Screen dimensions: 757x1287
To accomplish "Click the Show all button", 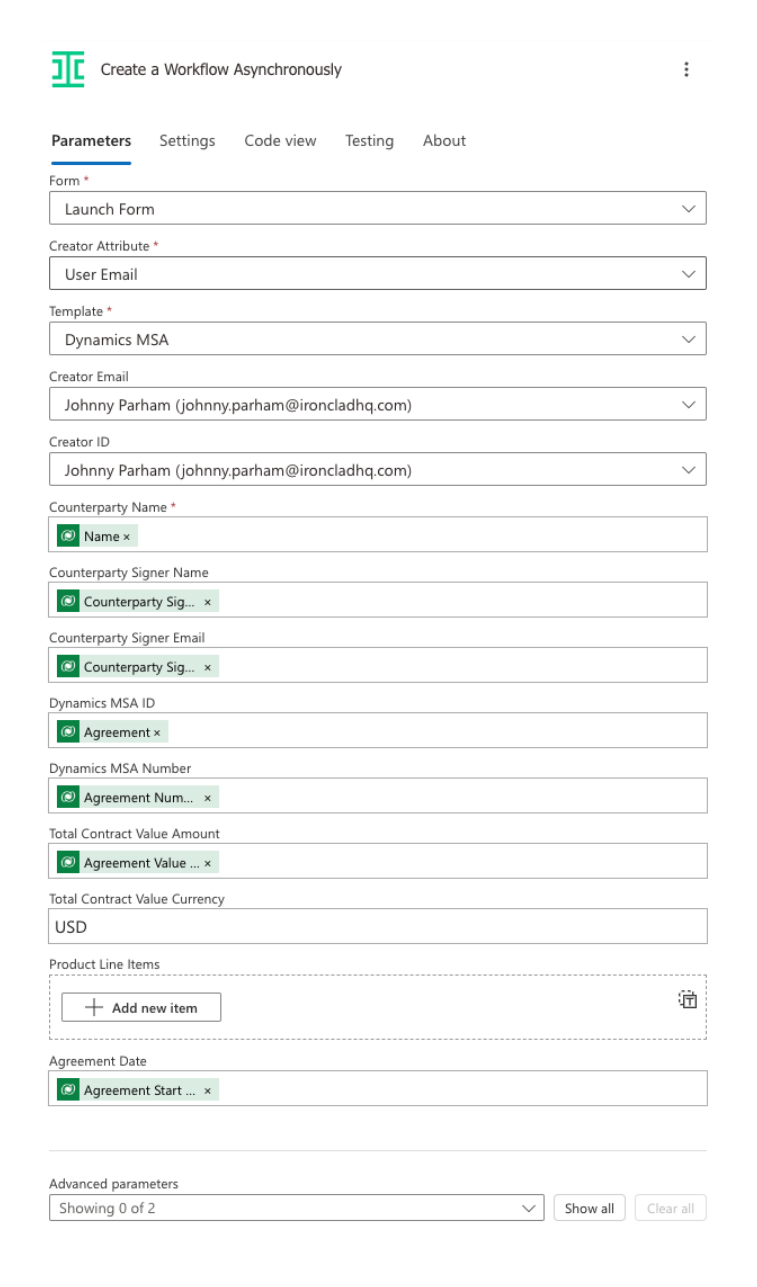I will 589,1208.
